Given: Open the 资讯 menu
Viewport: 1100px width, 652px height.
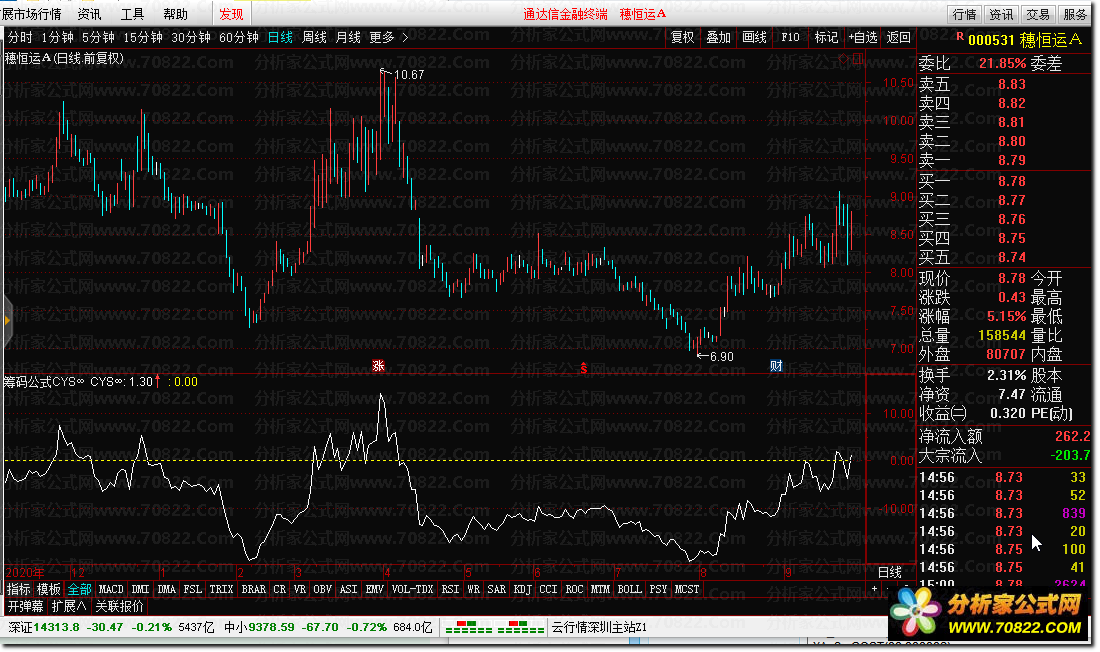Looking at the screenshot, I should [89, 14].
